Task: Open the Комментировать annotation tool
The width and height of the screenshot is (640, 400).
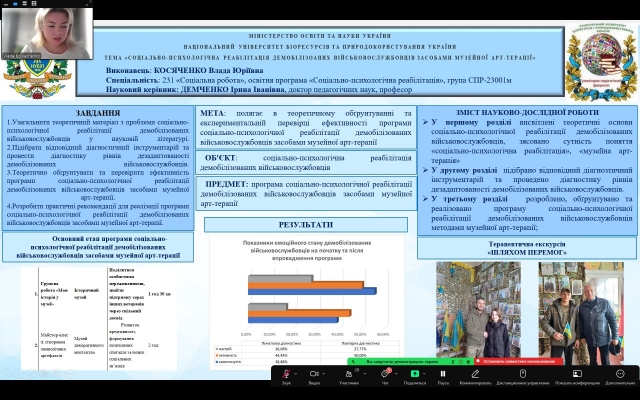Action: [x=475, y=374]
